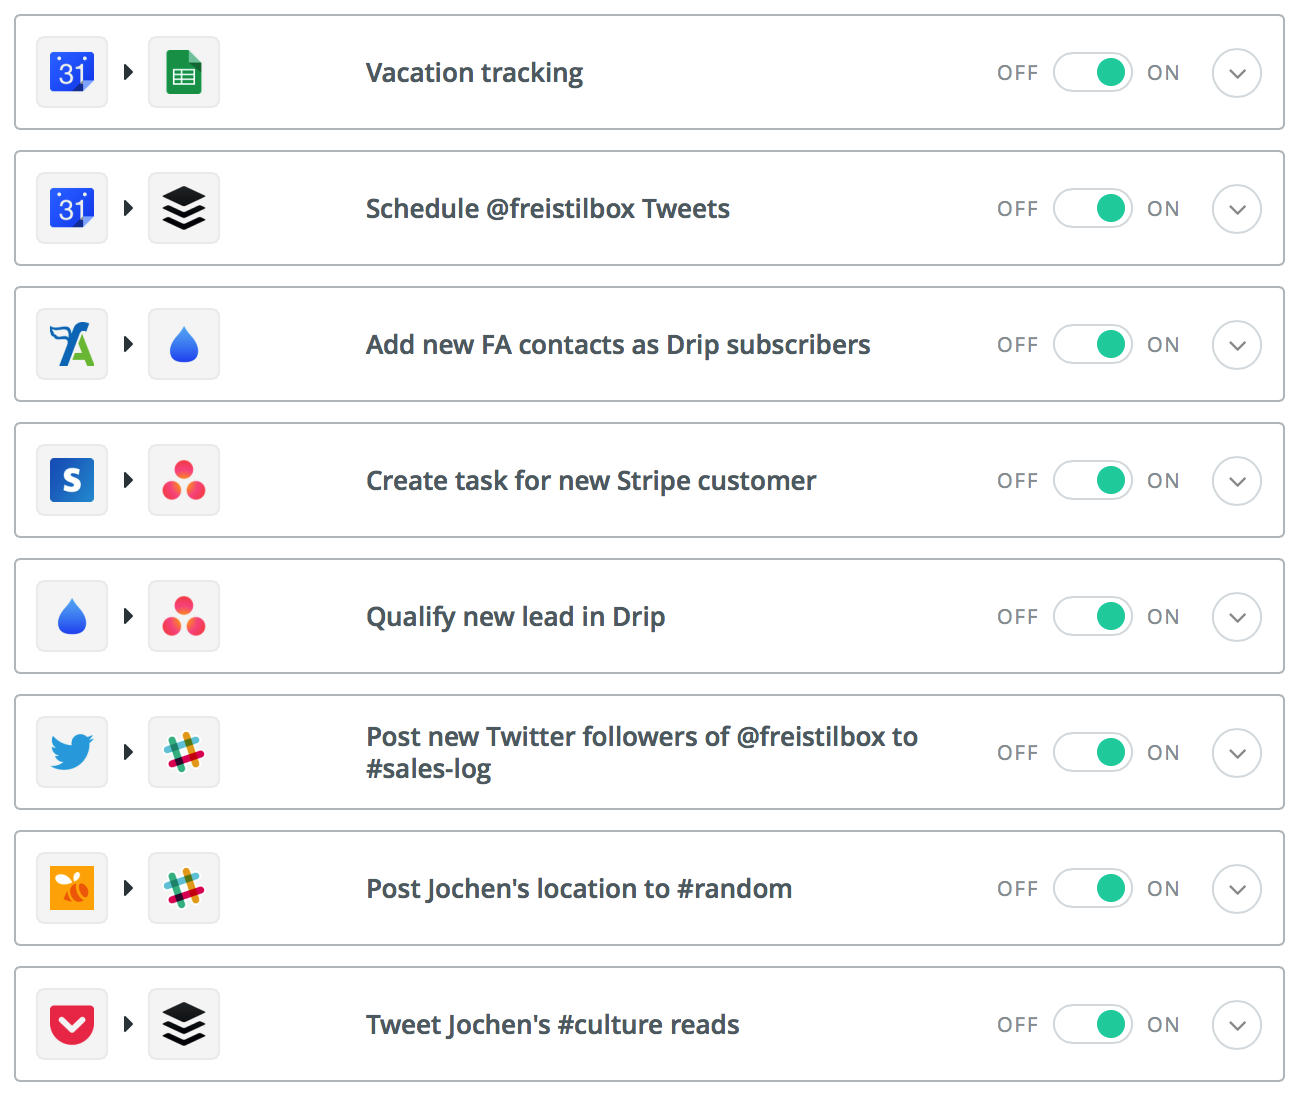Screen dimensions: 1300x1094
Task: Disable the Create task for Stripe customer zap
Action: (x=1092, y=480)
